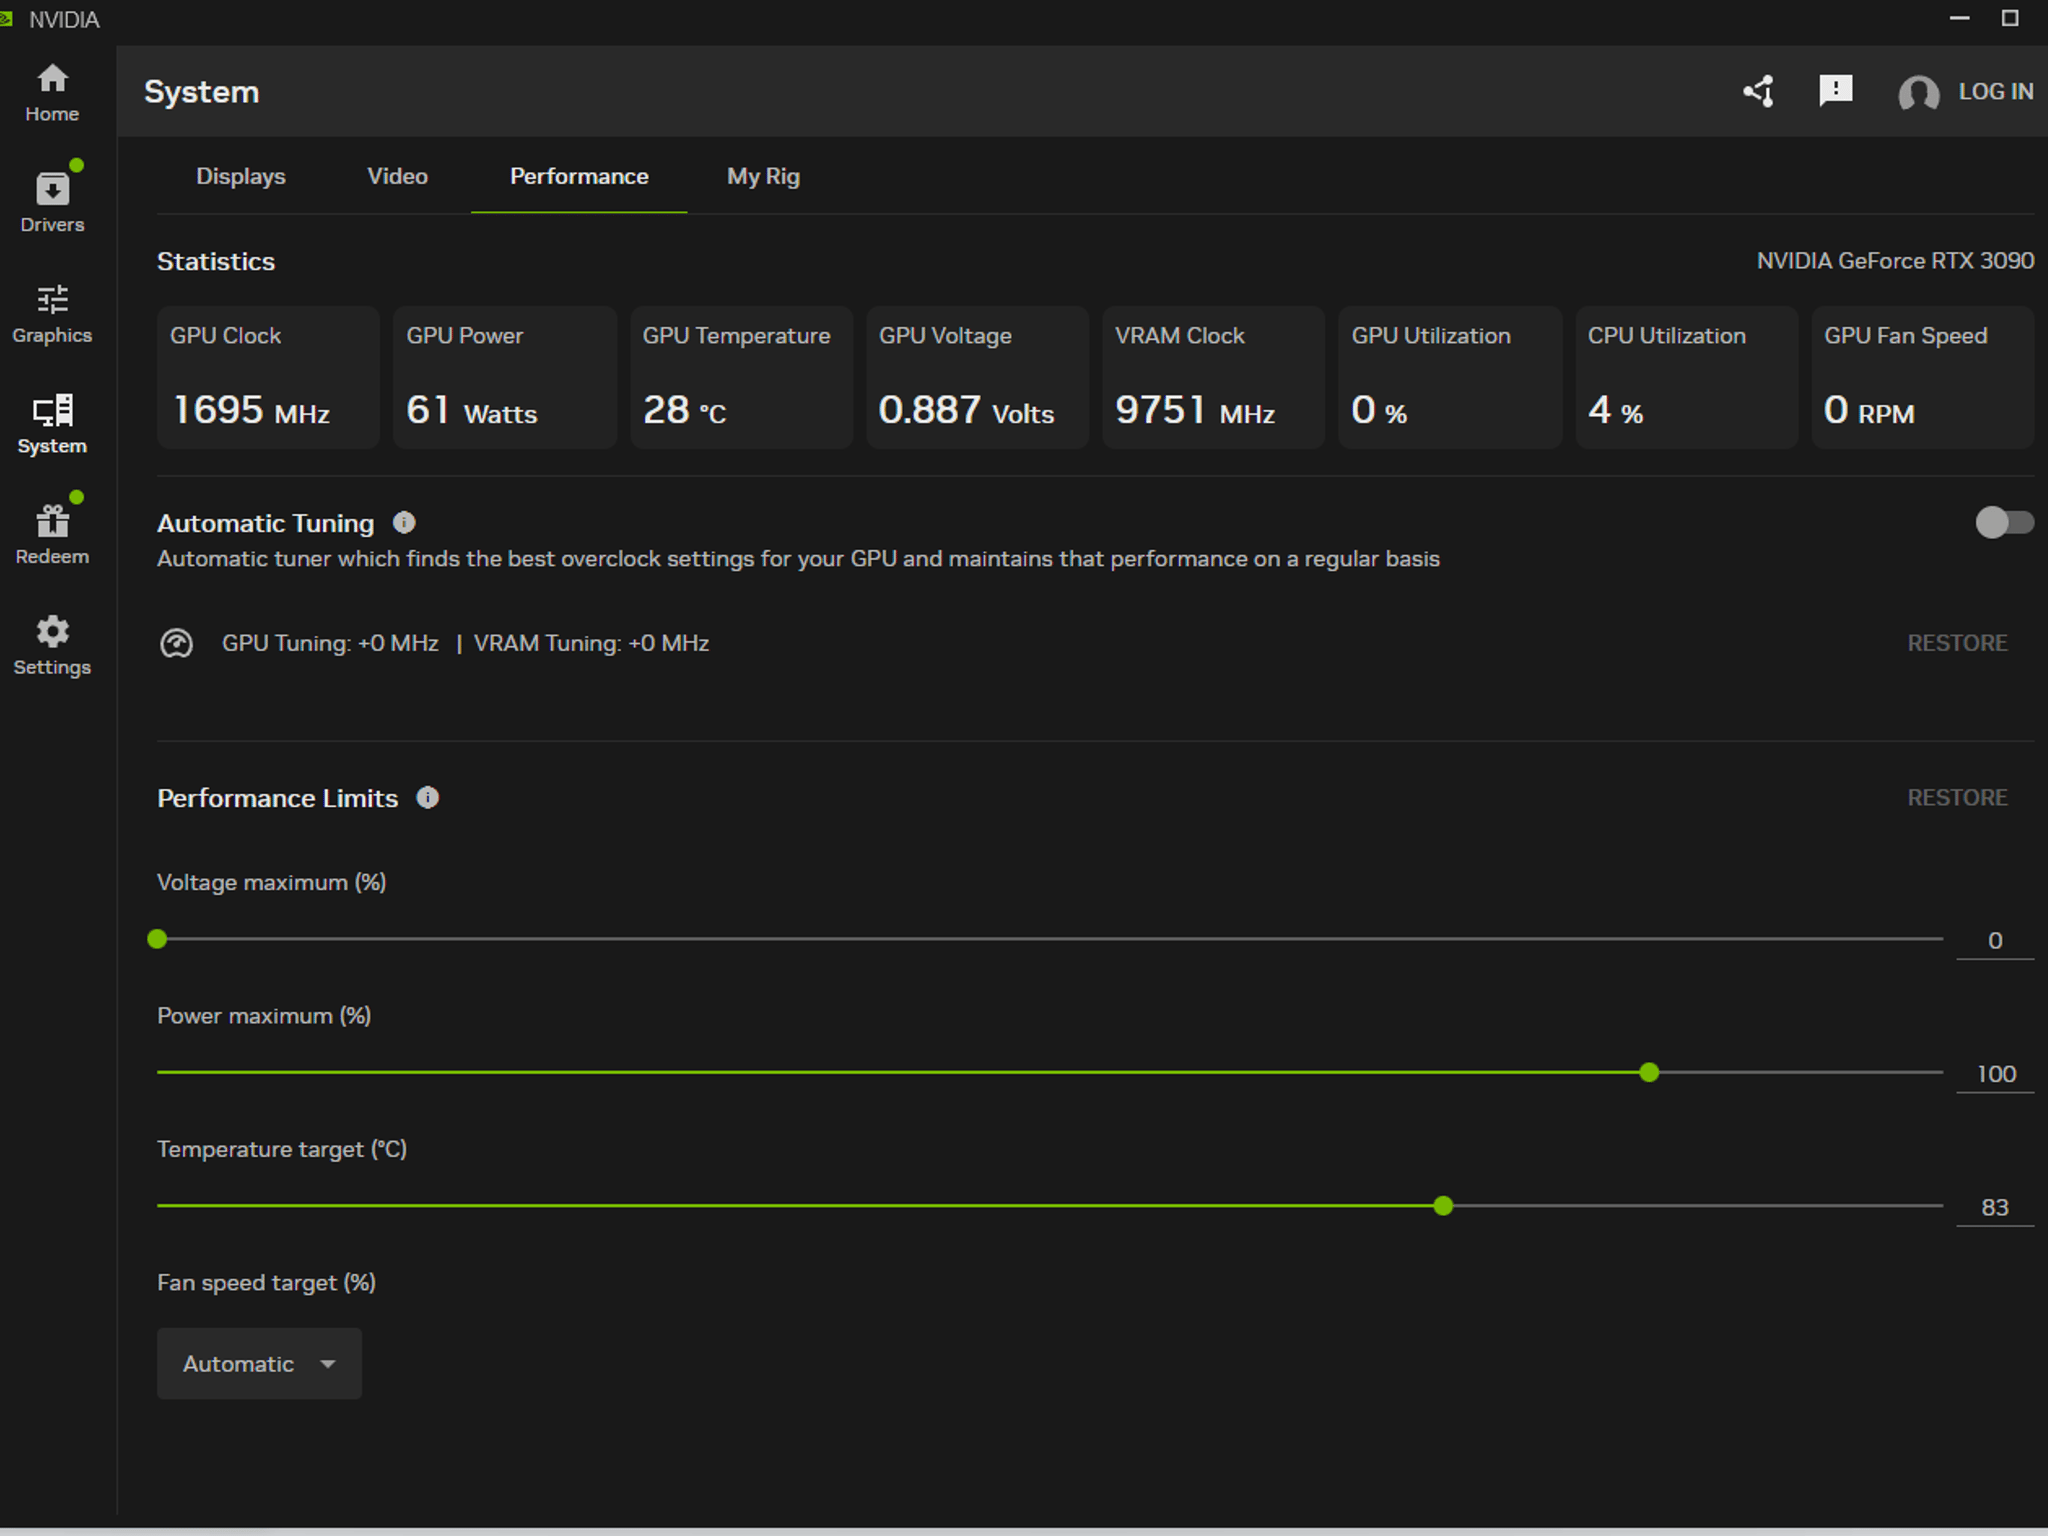This screenshot has width=2048, height=1536.
Task: Open the feedback notification icon
Action: pyautogui.click(x=1836, y=91)
